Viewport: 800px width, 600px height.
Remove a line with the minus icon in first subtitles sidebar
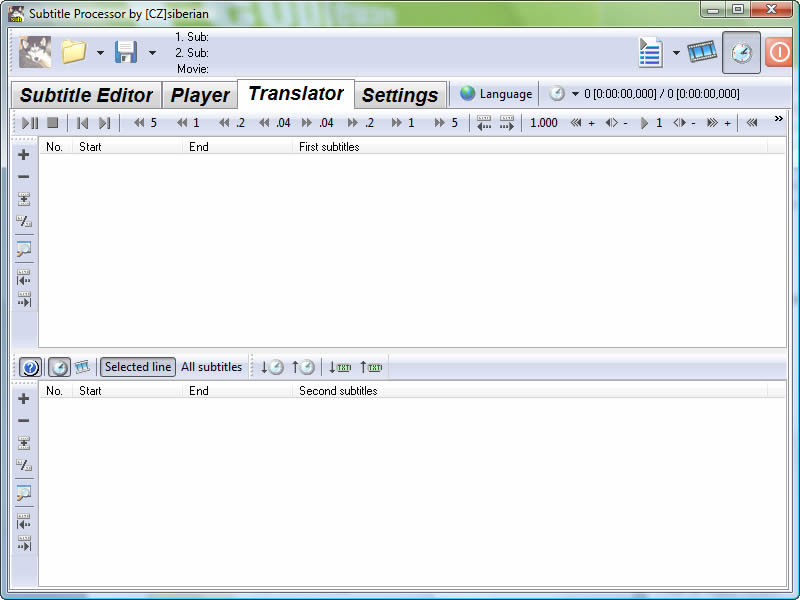24,177
